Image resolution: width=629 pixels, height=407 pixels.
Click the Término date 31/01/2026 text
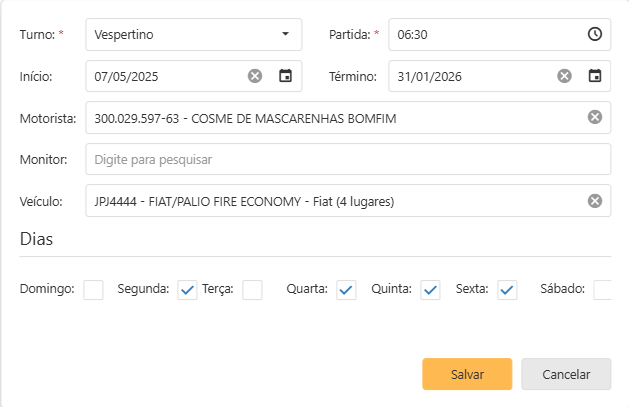pos(429,77)
